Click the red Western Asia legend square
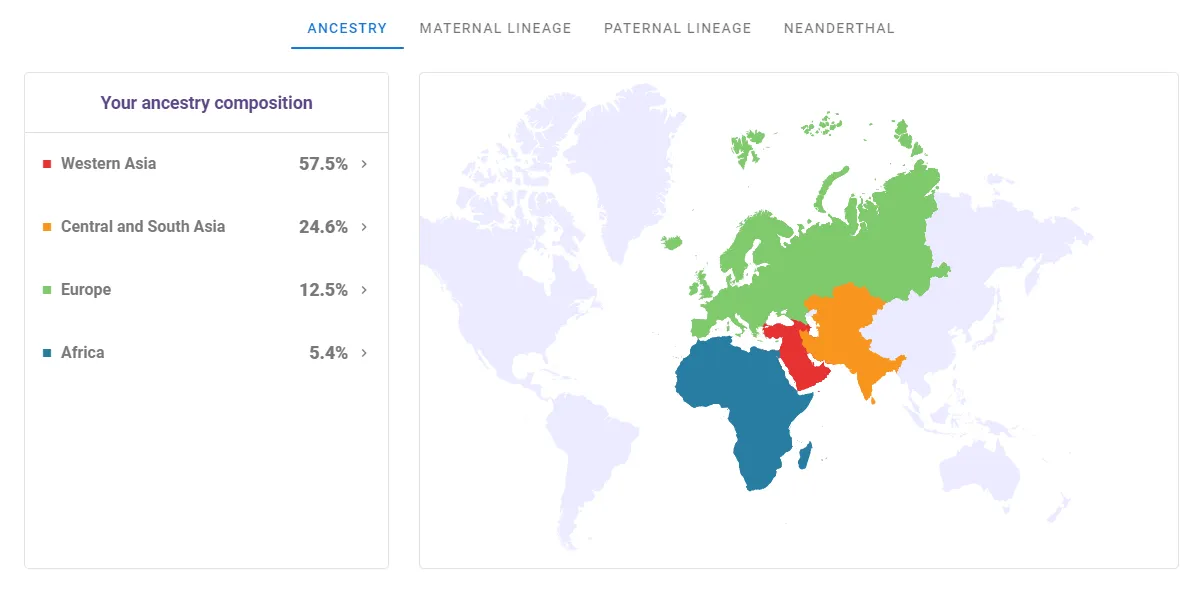Screen dimensions: 1189x593 pos(46,163)
